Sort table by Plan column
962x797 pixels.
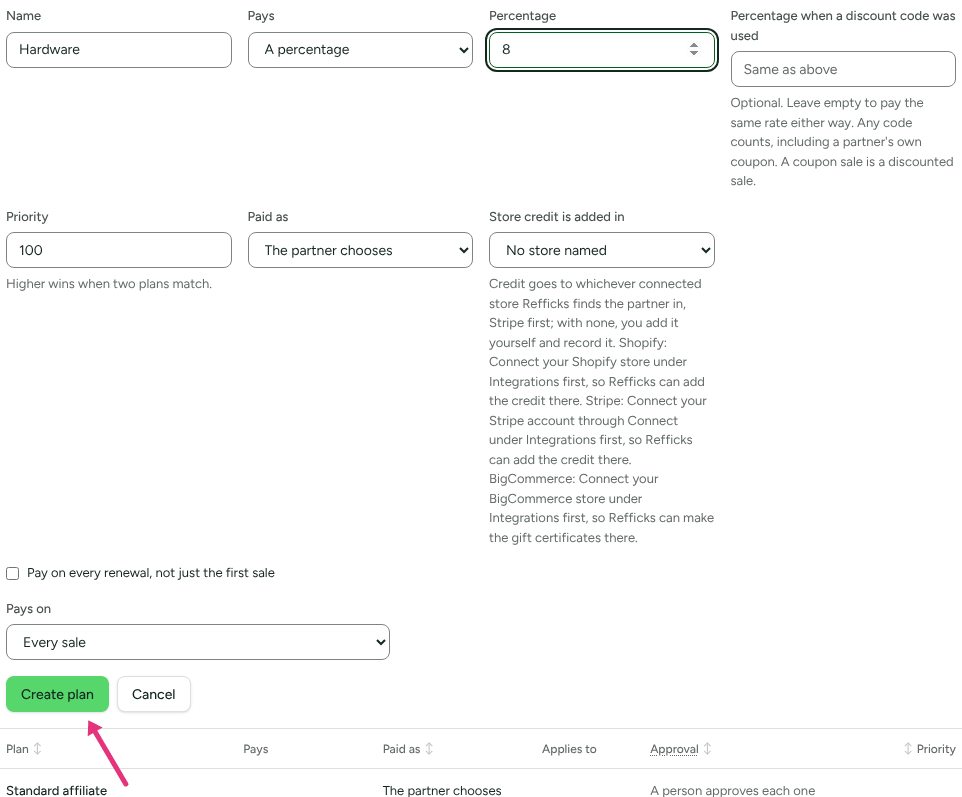pos(23,749)
